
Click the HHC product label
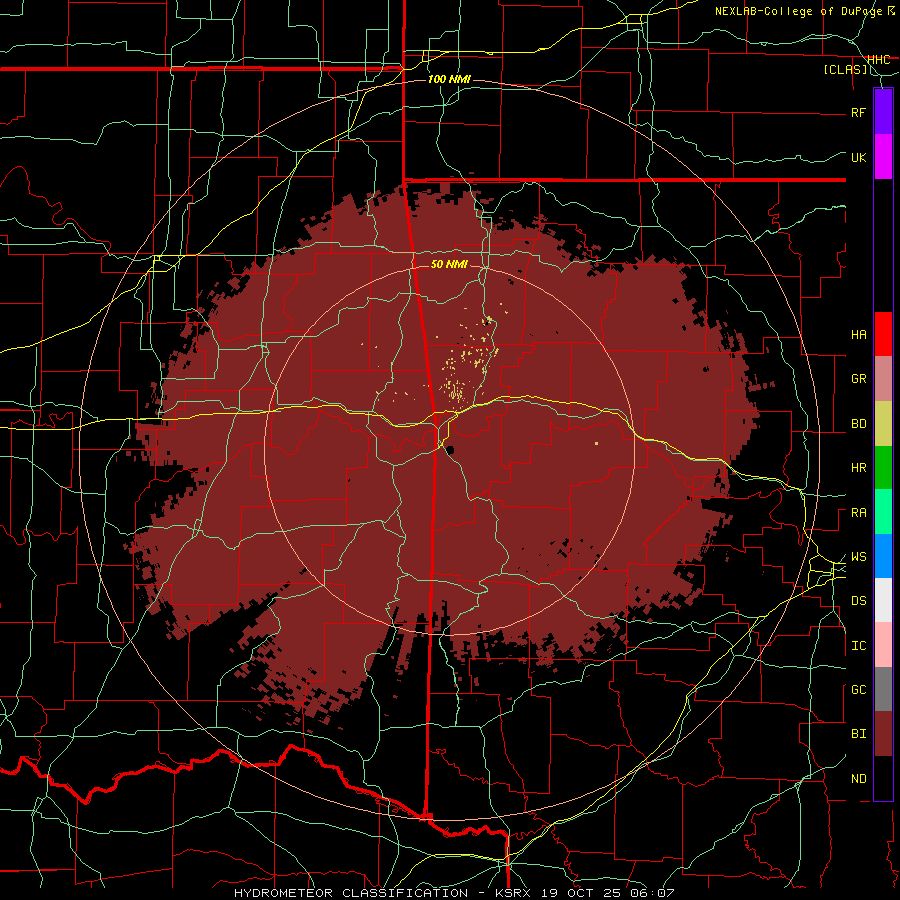tap(878, 60)
